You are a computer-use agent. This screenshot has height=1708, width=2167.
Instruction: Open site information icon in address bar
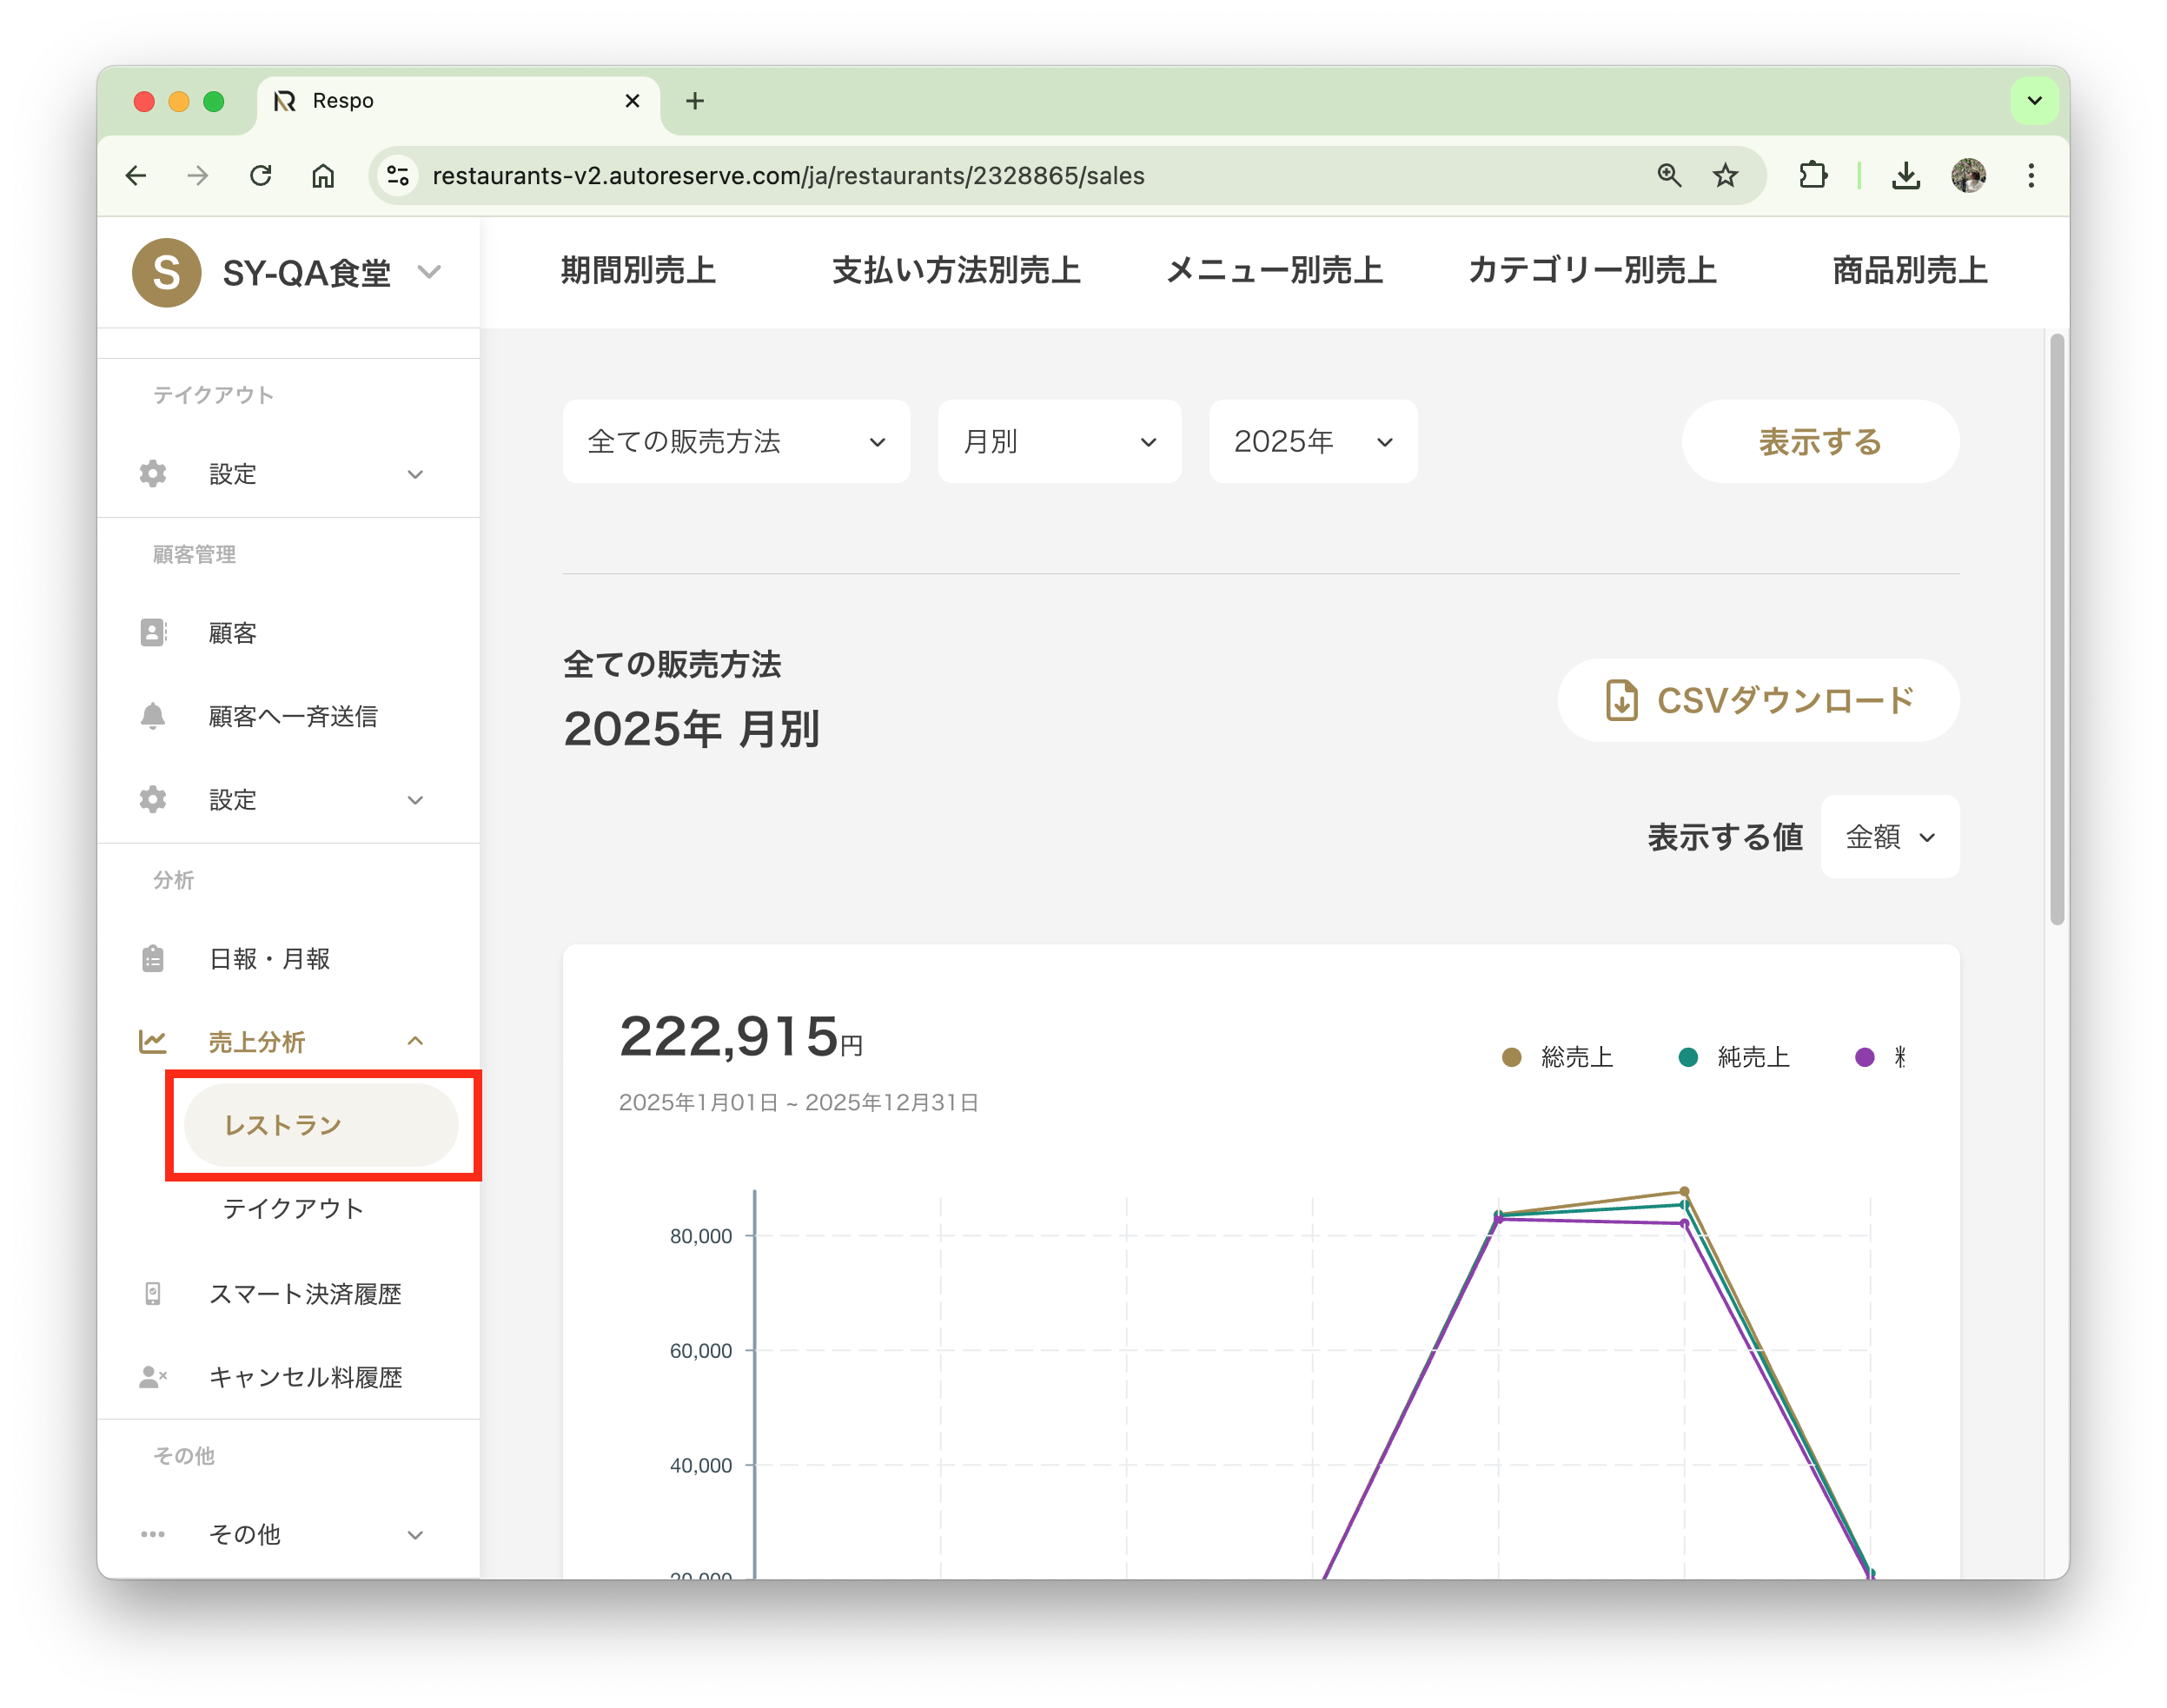[x=398, y=176]
